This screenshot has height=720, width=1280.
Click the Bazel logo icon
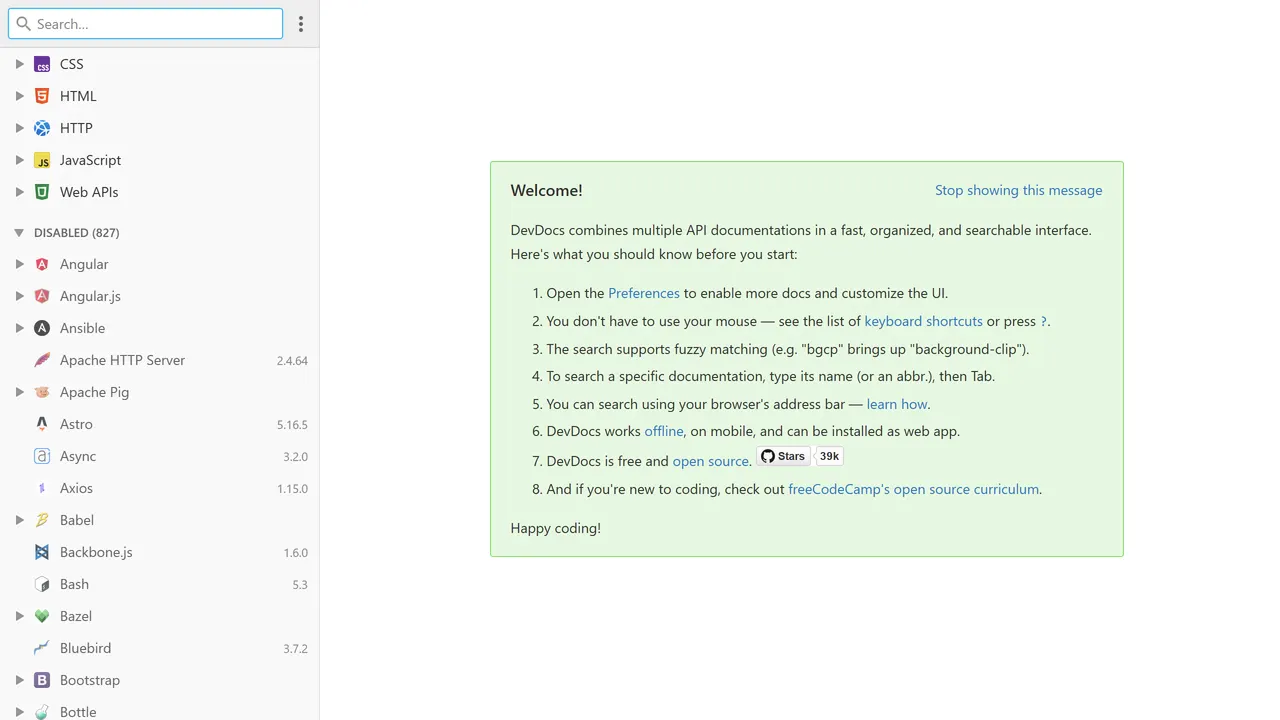(x=42, y=616)
